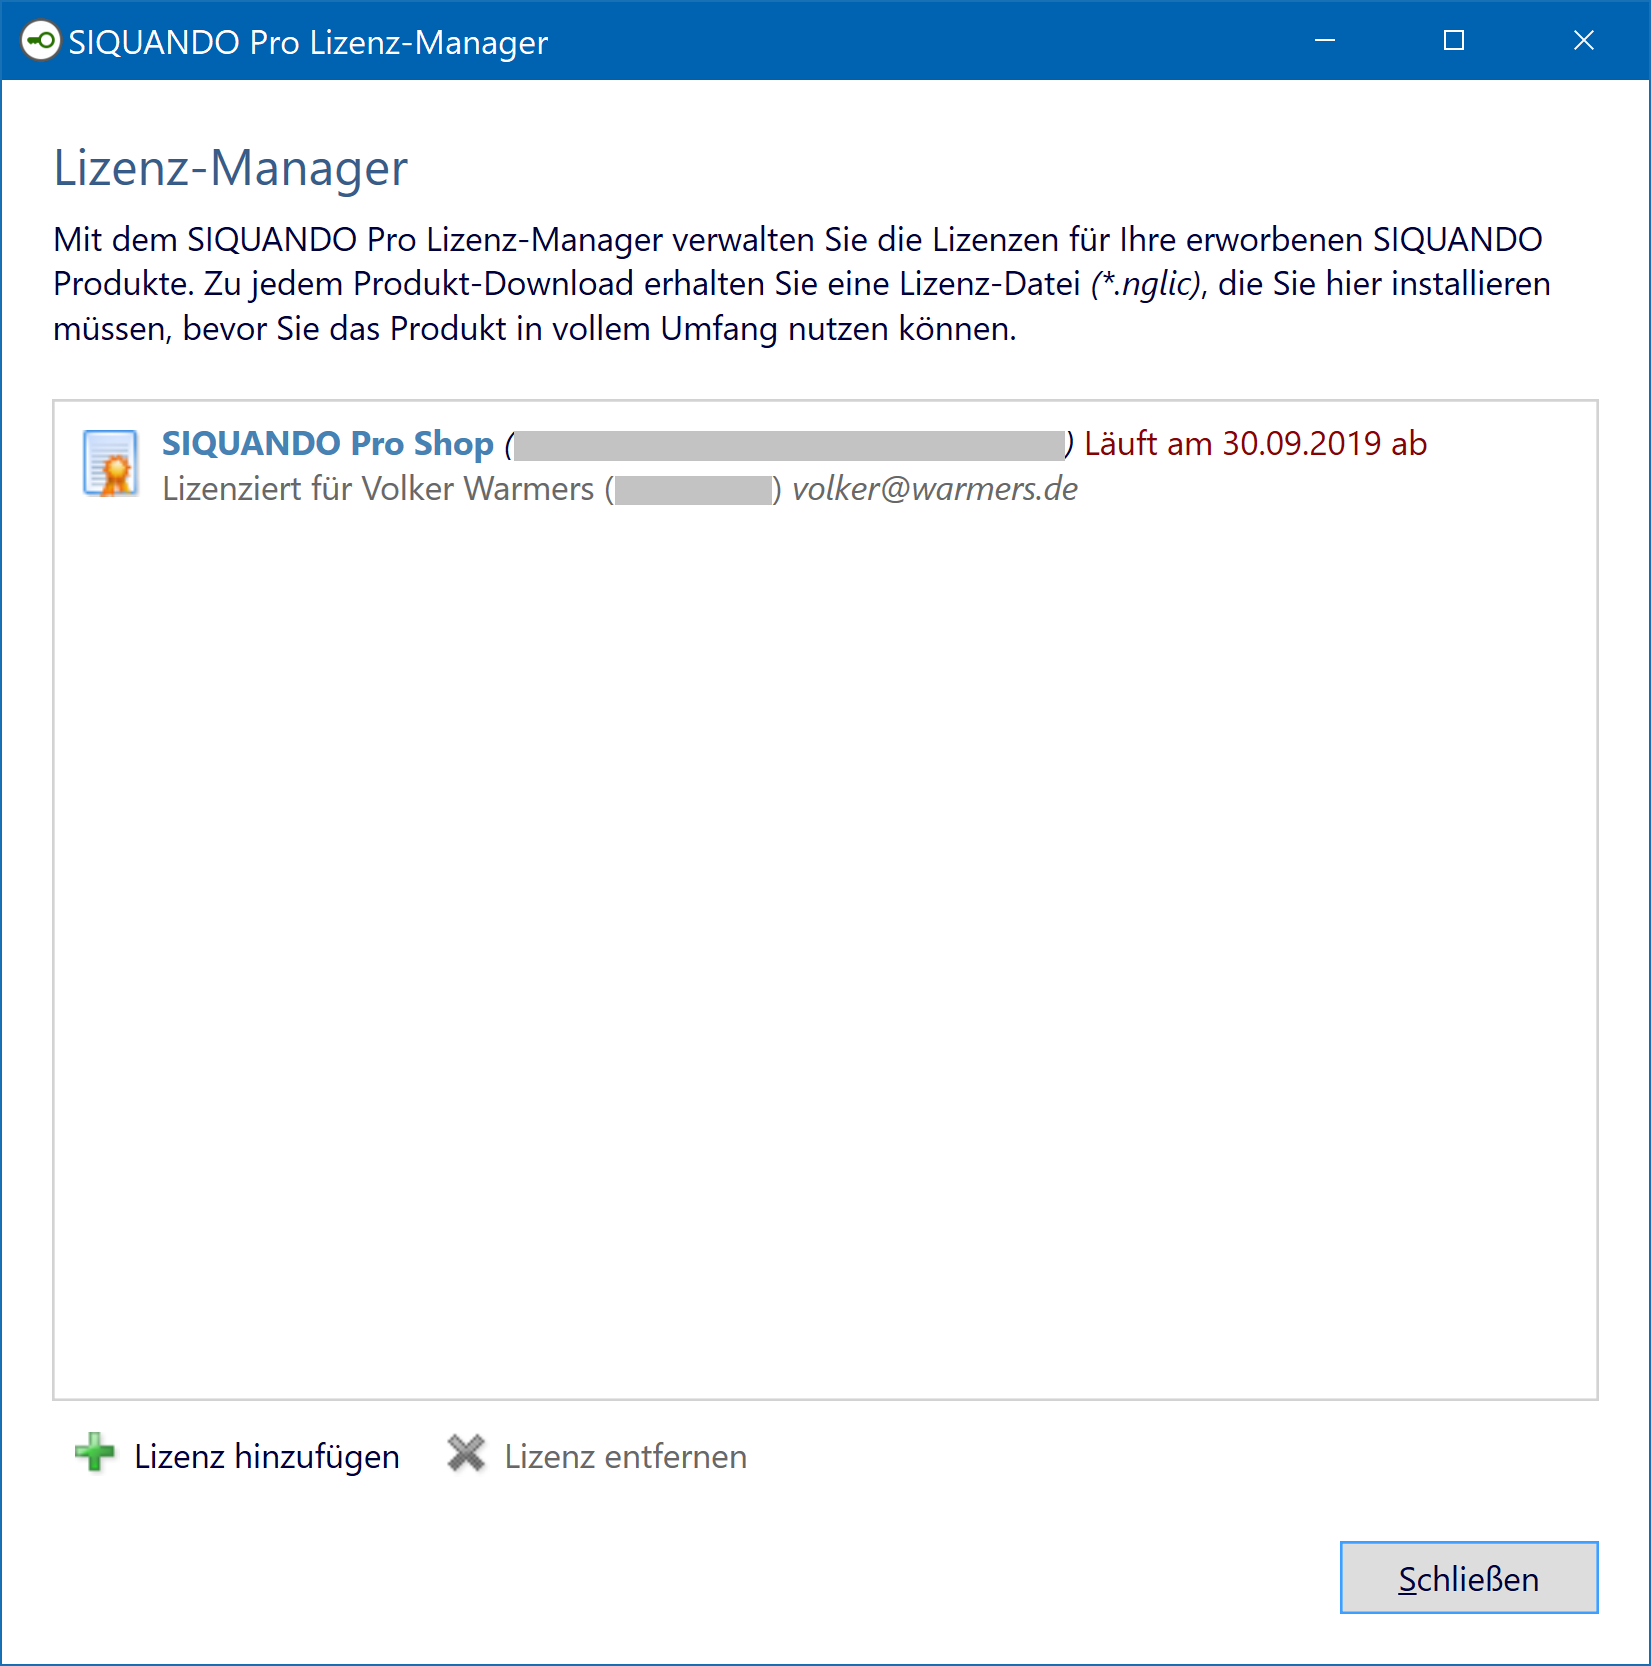Minimize the Lizenz-Manager window
This screenshot has width=1651, height=1666.
pos(1325,40)
